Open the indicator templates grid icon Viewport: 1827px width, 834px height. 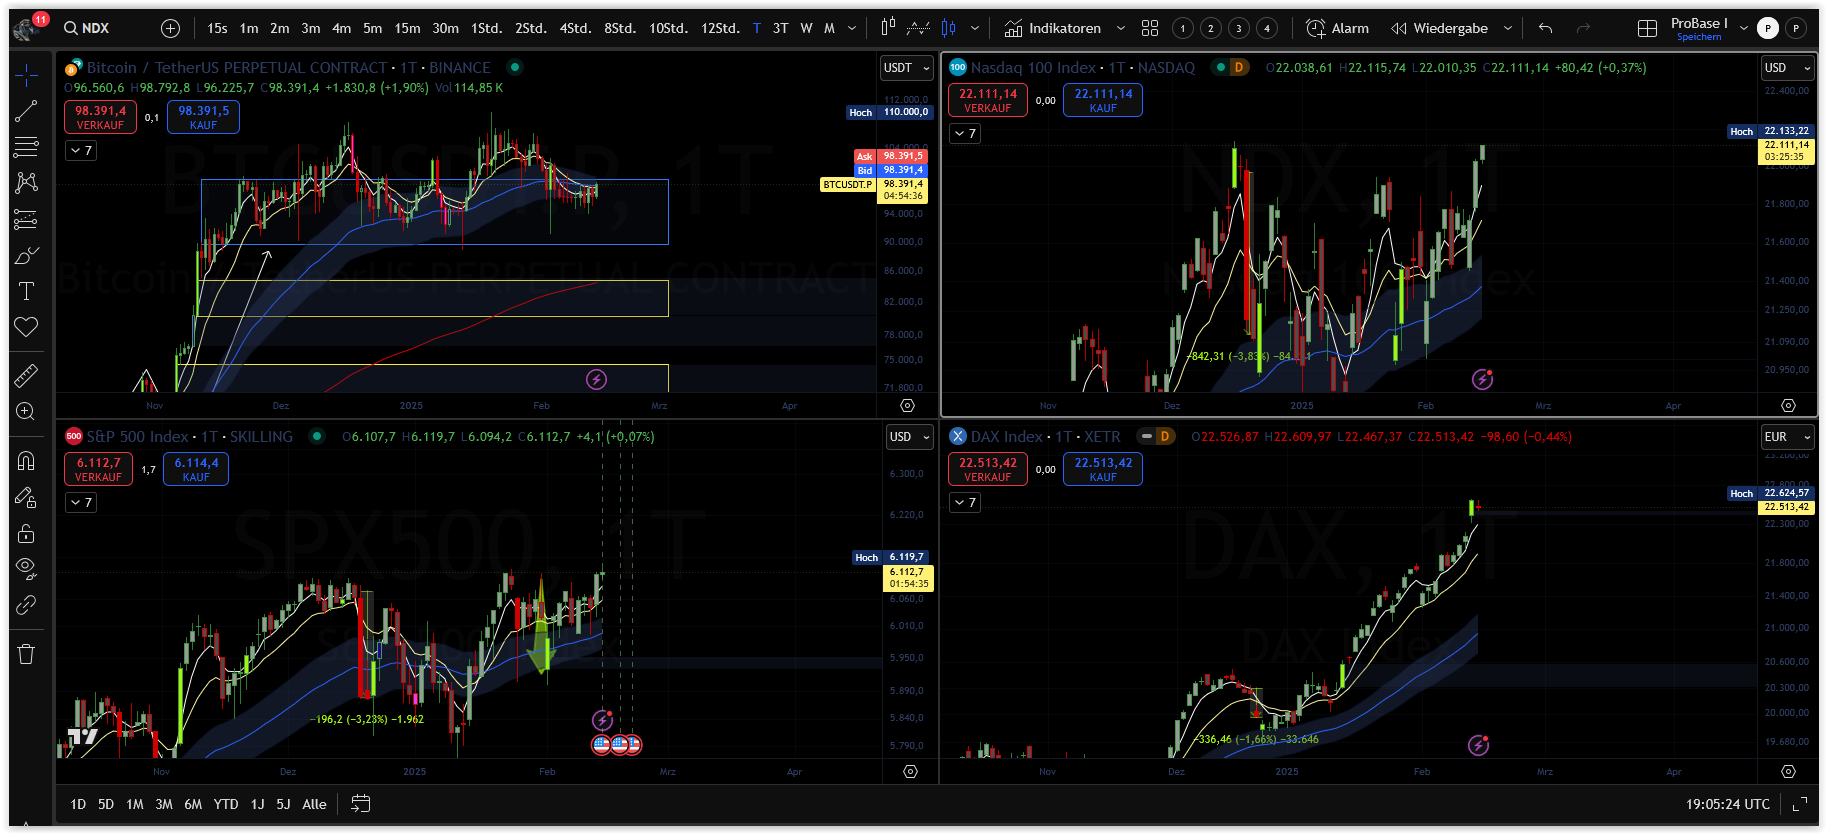[x=1150, y=28]
